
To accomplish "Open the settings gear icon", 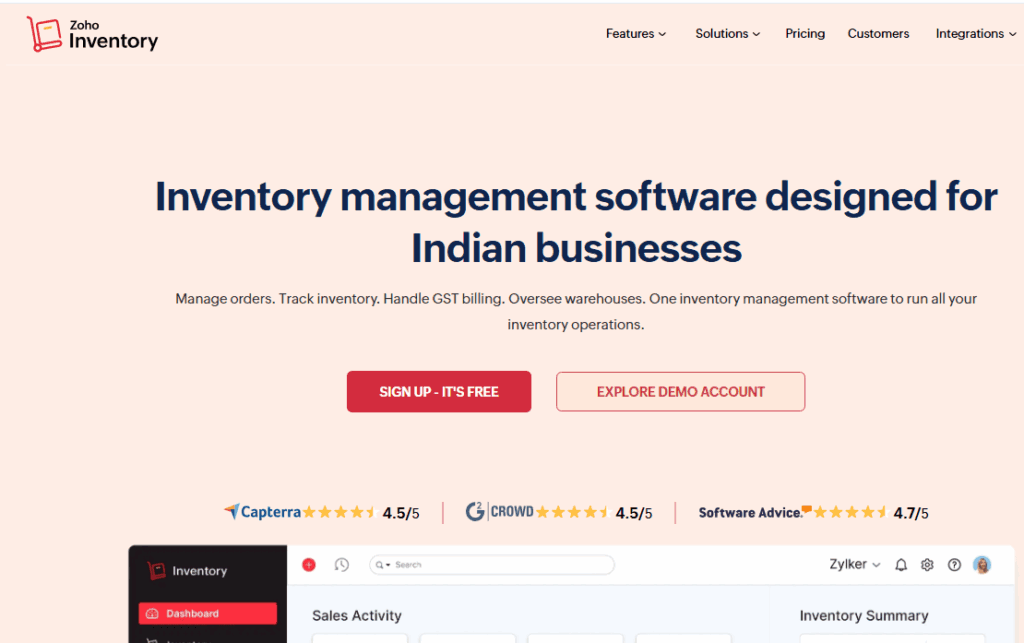I will click(x=927, y=565).
